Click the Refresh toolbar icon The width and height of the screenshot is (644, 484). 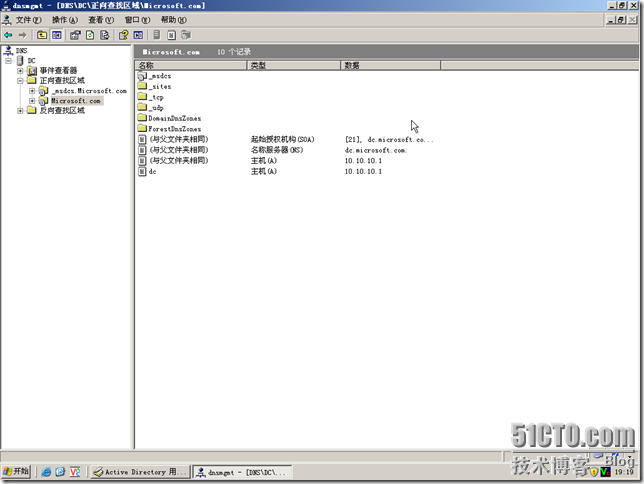tap(90, 35)
